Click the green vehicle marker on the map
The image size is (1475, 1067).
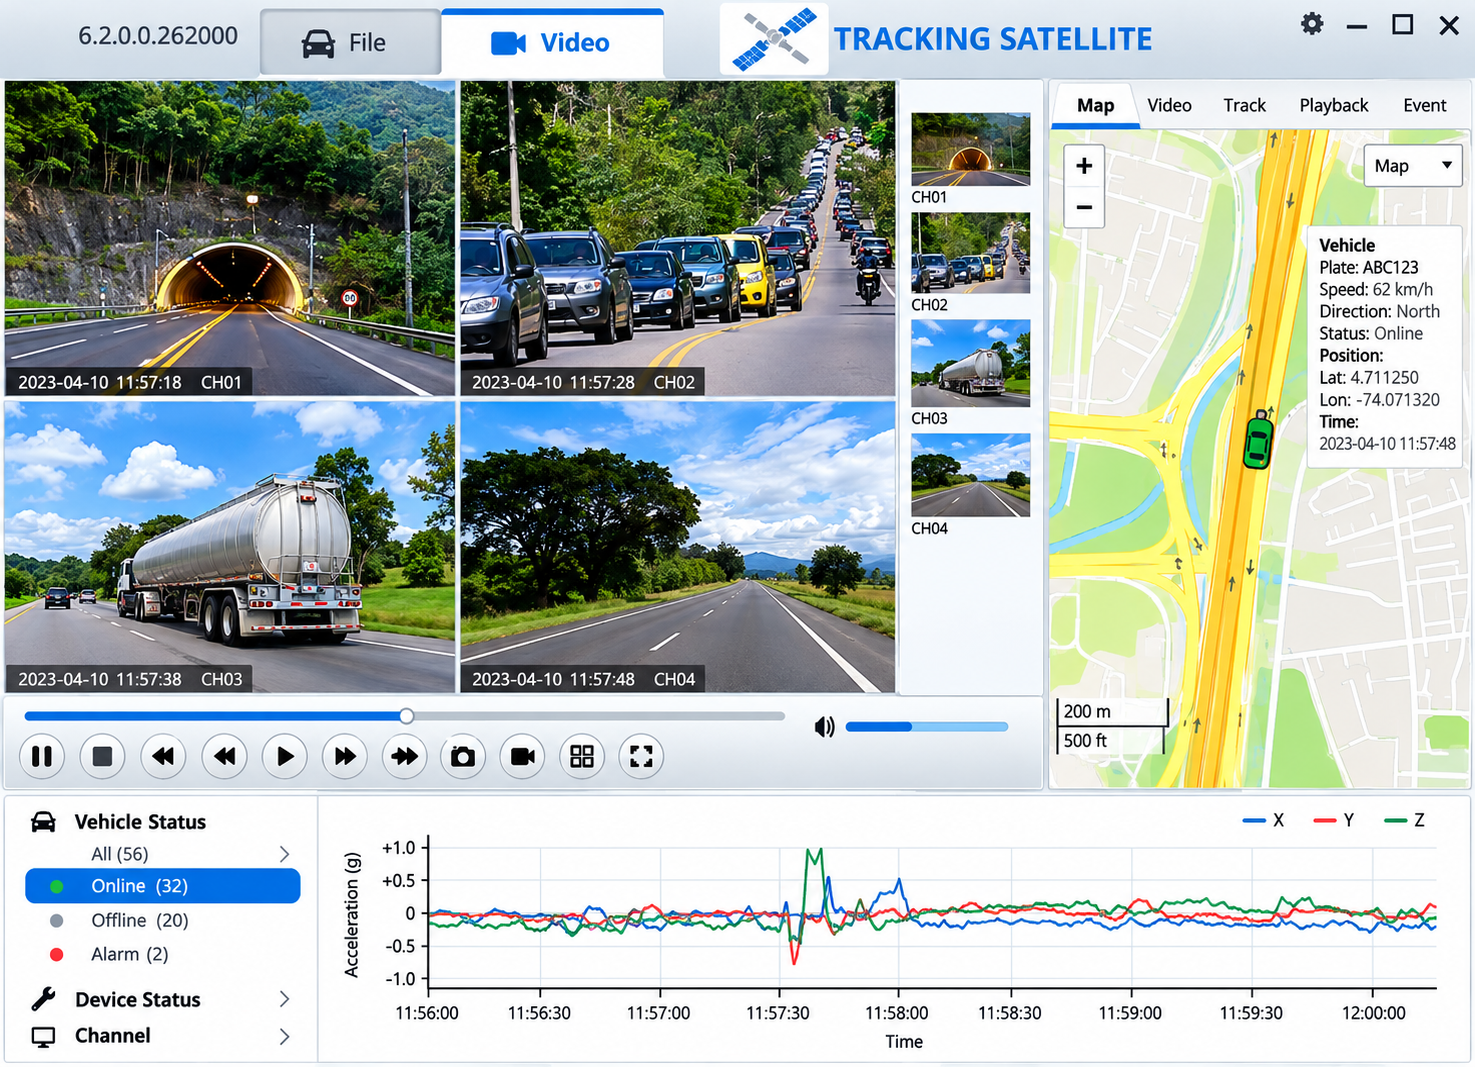click(x=1258, y=440)
